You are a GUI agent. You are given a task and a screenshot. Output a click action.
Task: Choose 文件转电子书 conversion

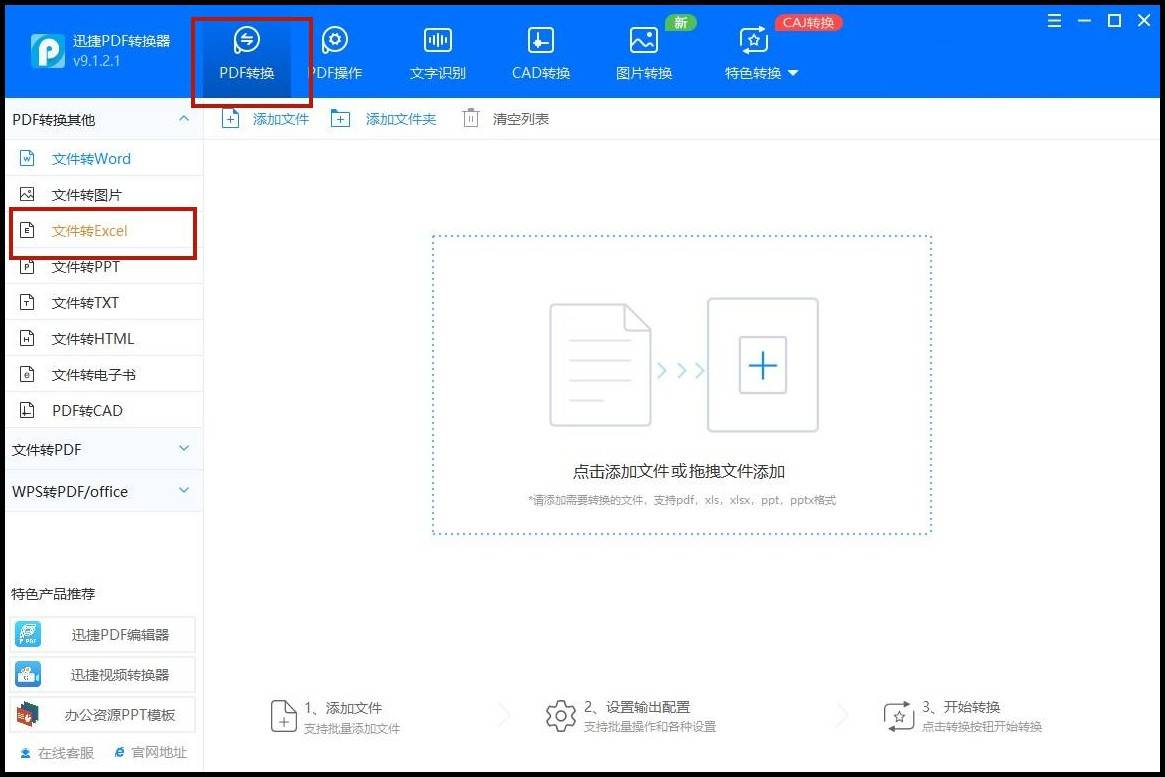click(x=104, y=374)
